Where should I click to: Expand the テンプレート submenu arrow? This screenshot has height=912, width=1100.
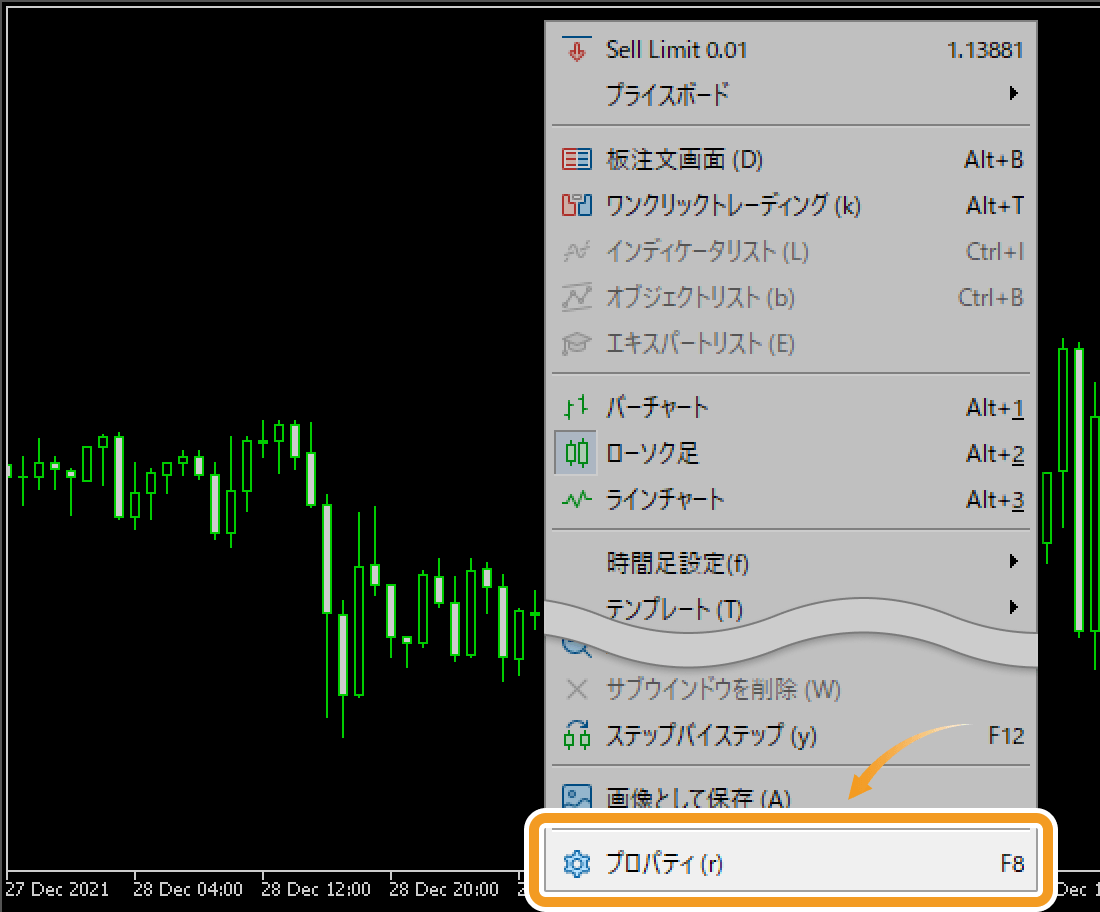point(1013,607)
